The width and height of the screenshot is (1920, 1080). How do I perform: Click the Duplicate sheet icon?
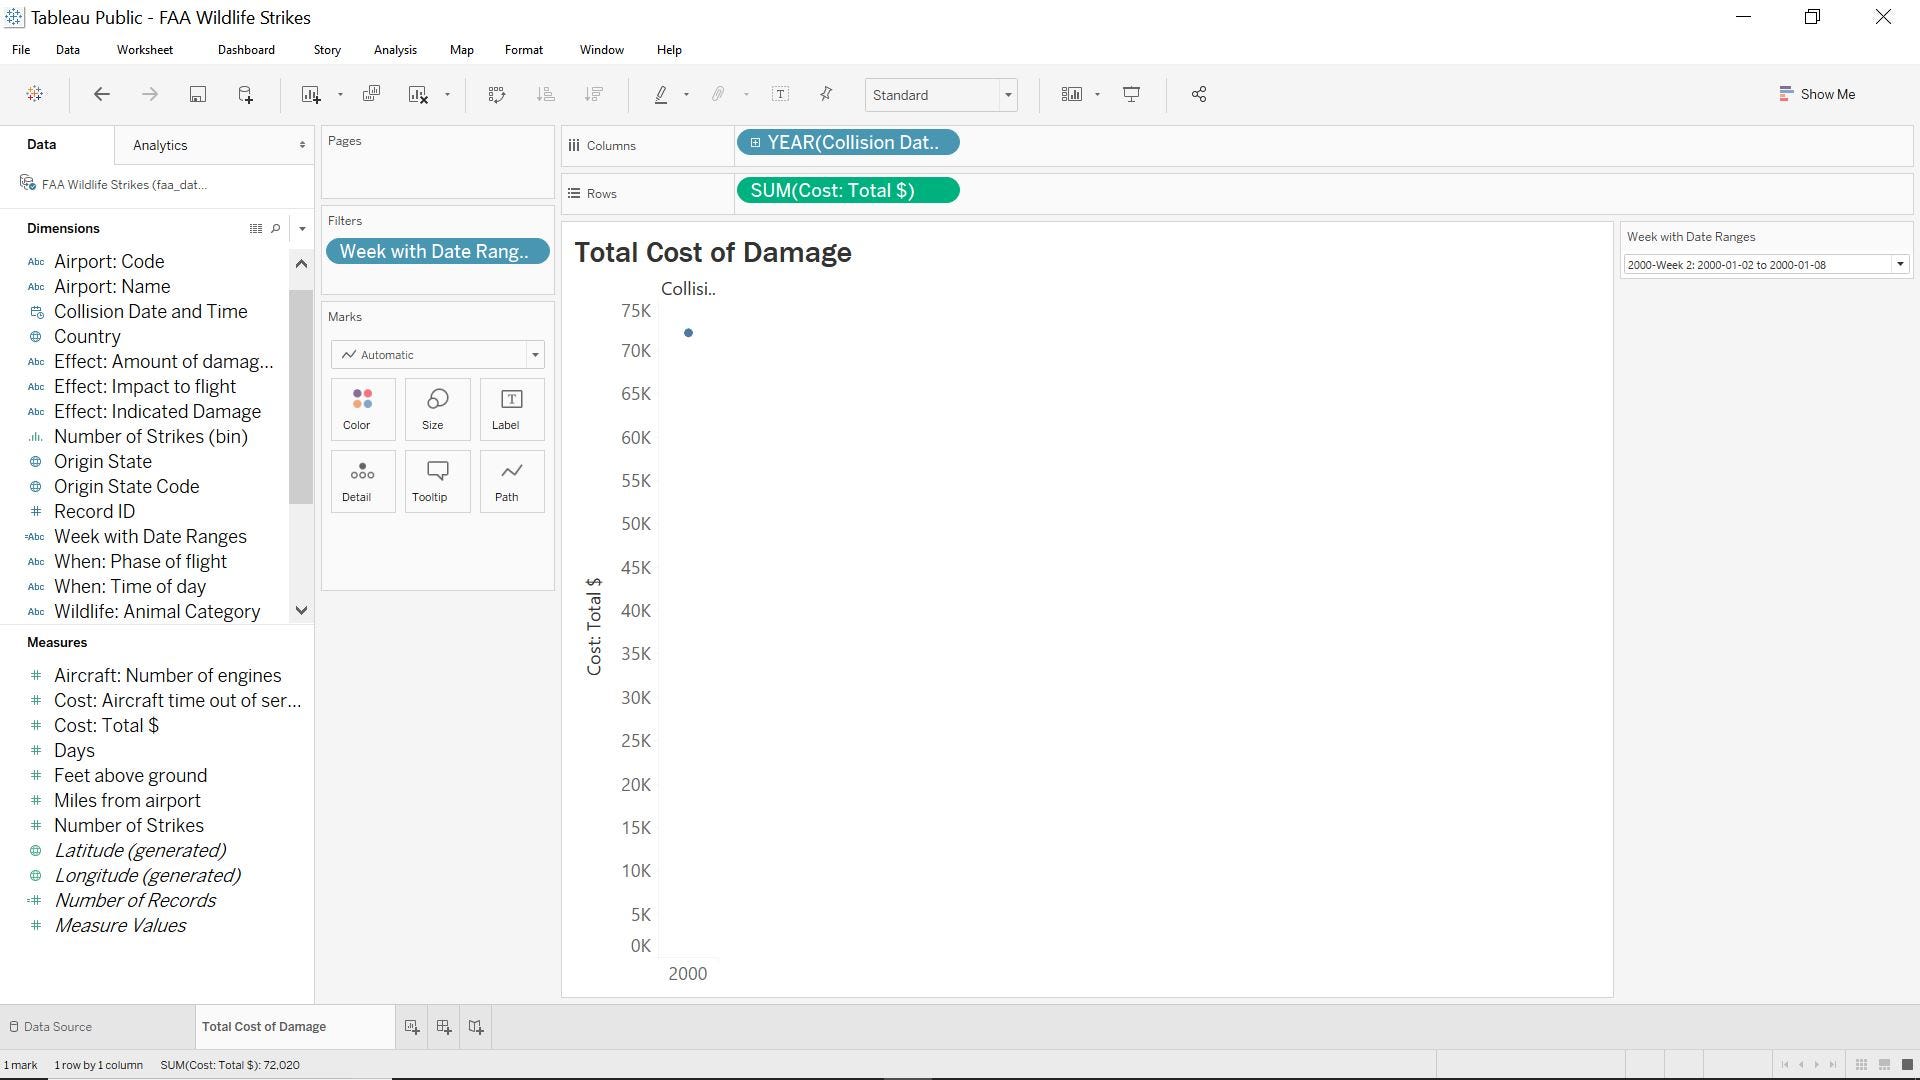tap(371, 94)
